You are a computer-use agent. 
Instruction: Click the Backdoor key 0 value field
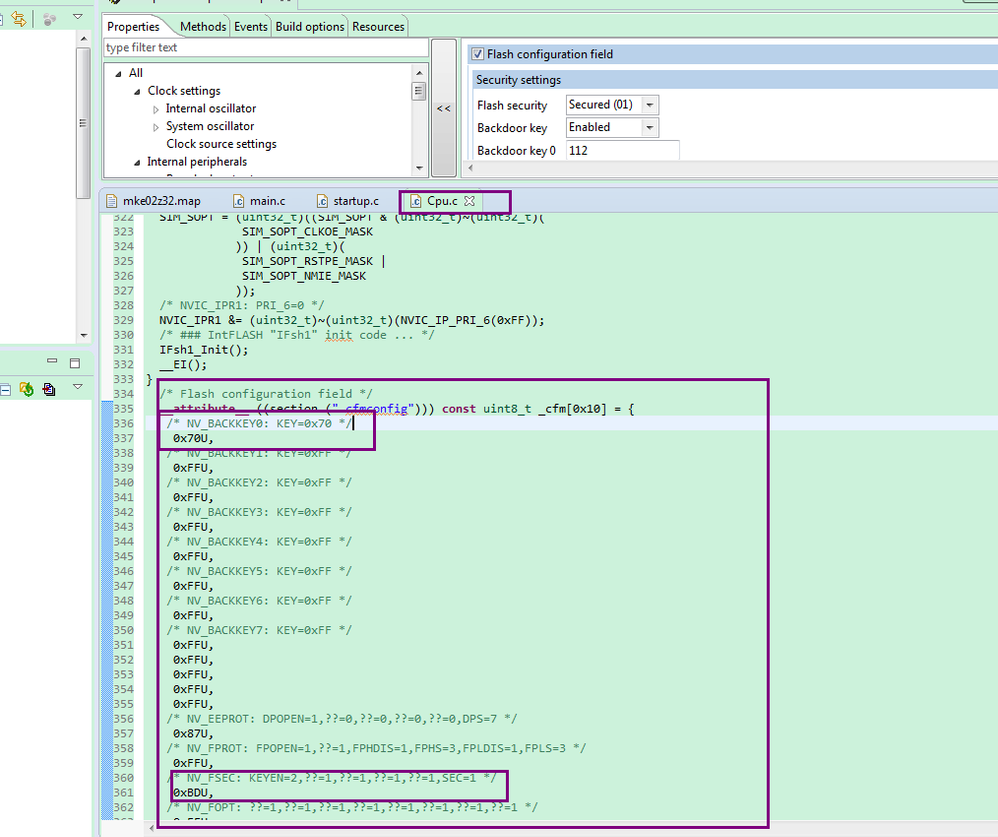pyautogui.click(x=622, y=151)
